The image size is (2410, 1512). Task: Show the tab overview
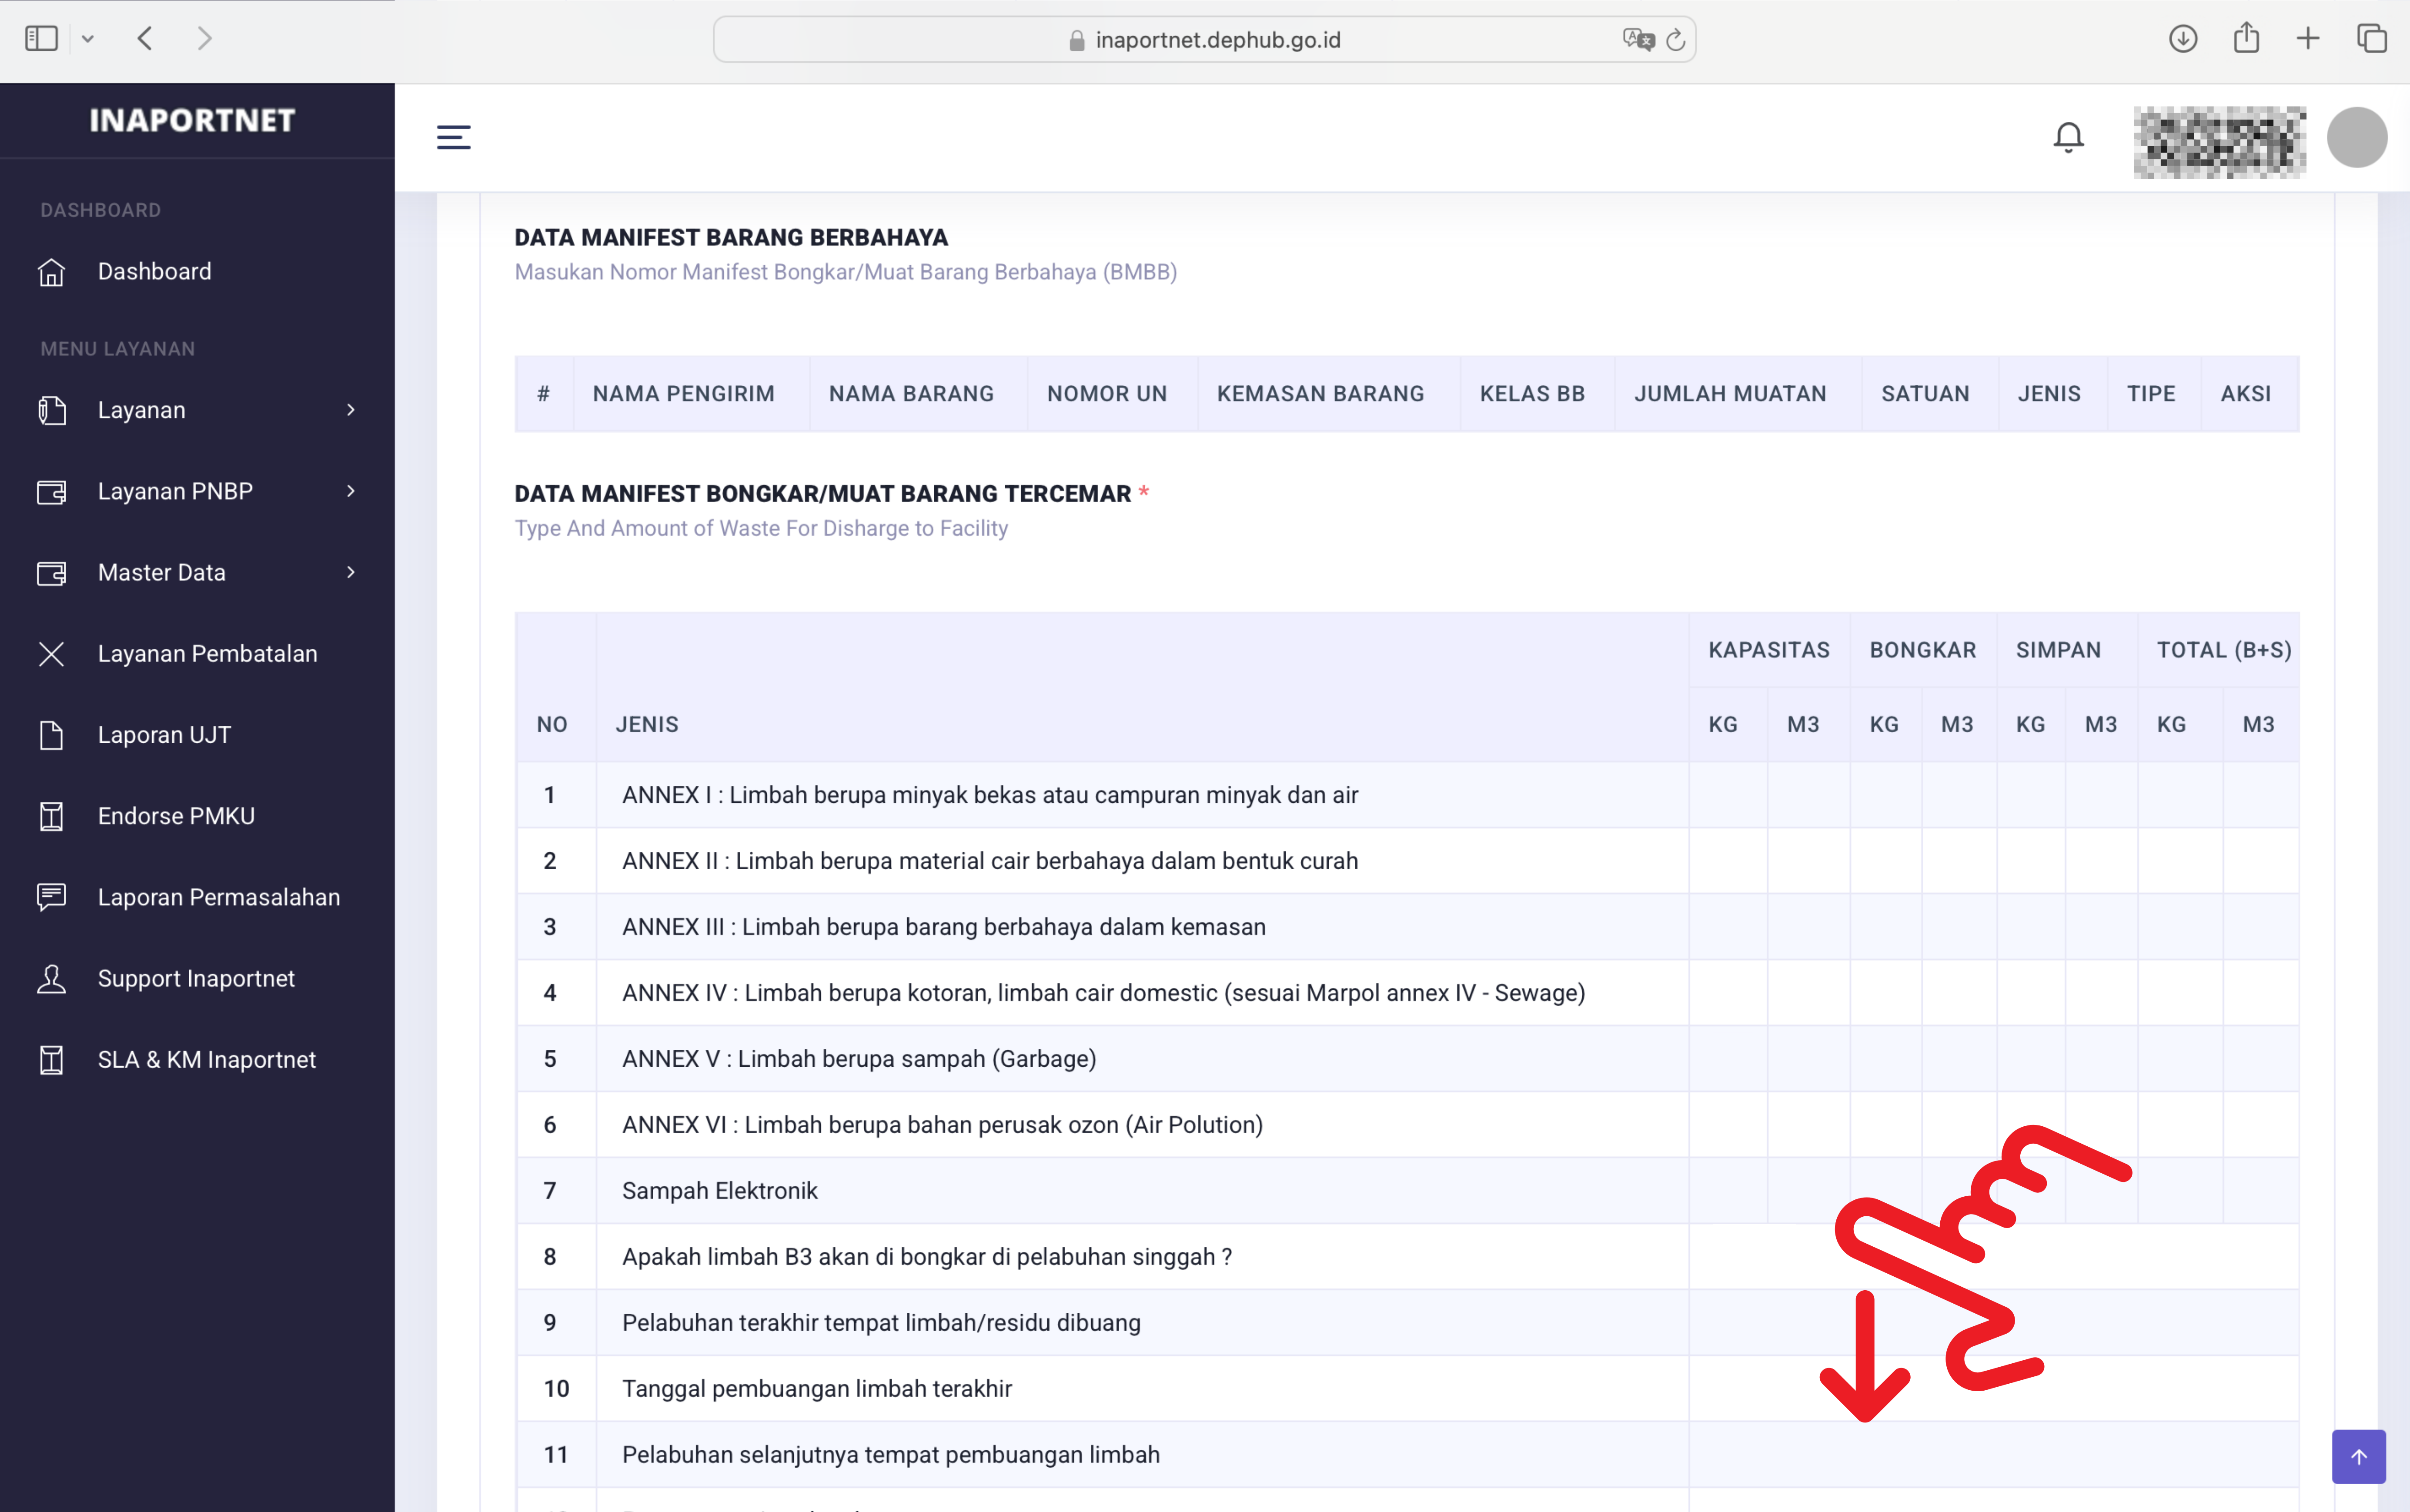[2371, 39]
